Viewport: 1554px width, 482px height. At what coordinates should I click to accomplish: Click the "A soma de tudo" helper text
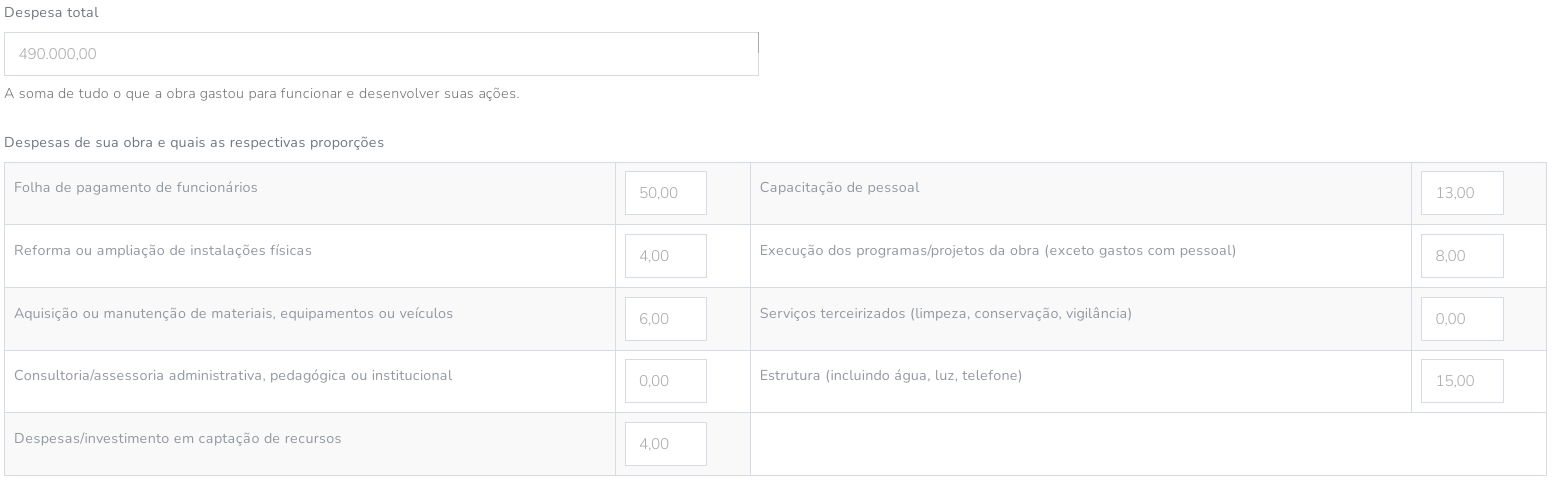point(261,94)
